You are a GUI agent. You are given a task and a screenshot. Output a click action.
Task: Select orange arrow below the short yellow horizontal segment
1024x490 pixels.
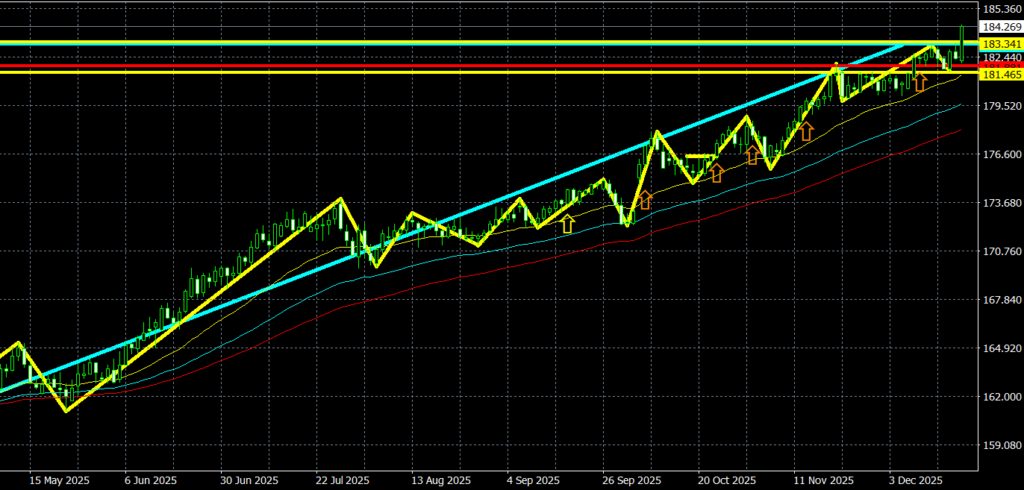tap(716, 173)
